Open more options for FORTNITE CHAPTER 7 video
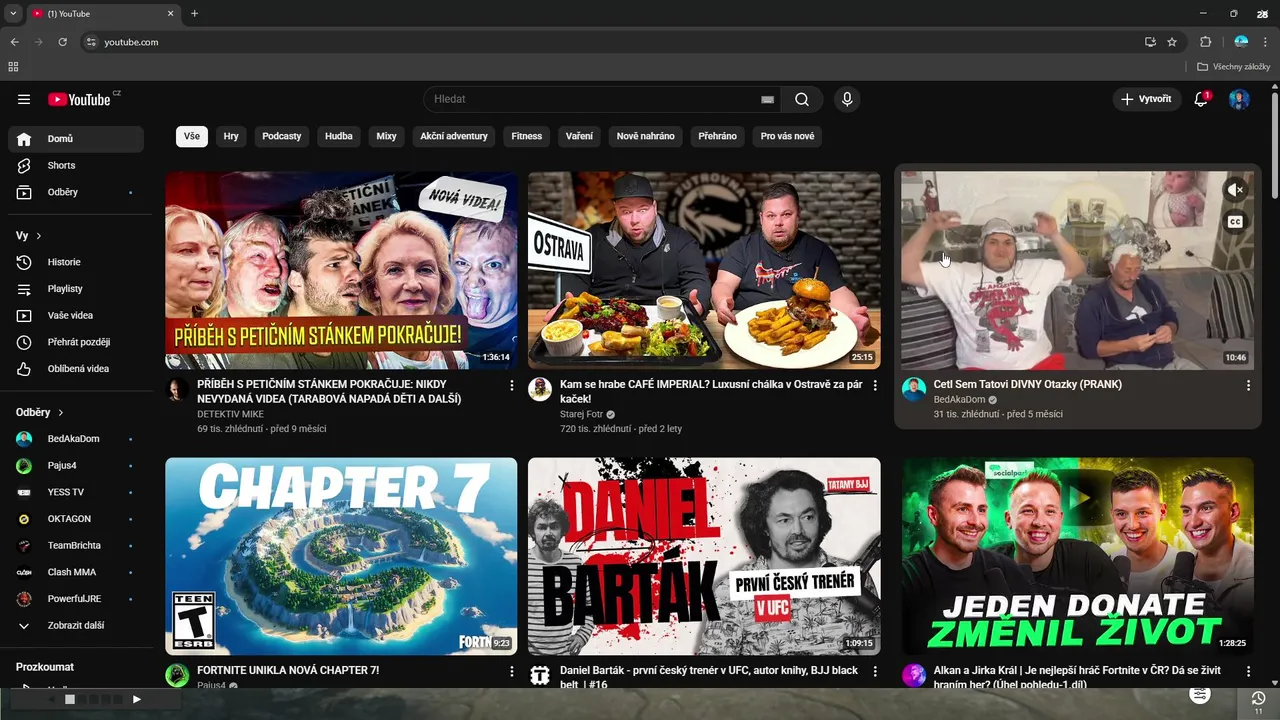Screen dimensions: 1280x720 [x=512, y=671]
